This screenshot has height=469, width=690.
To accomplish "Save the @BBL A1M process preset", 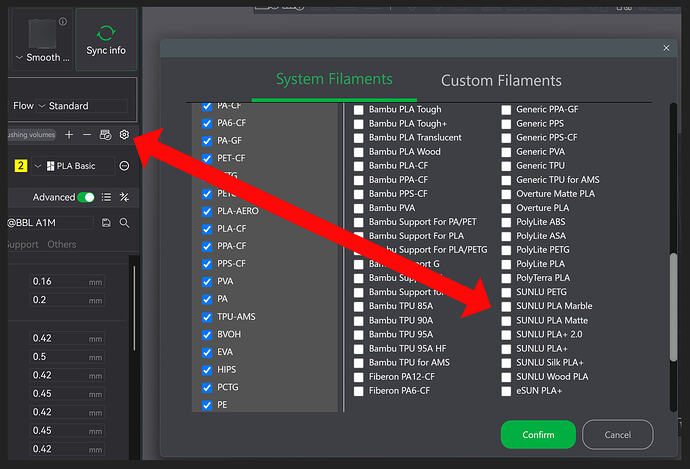I will [106, 223].
